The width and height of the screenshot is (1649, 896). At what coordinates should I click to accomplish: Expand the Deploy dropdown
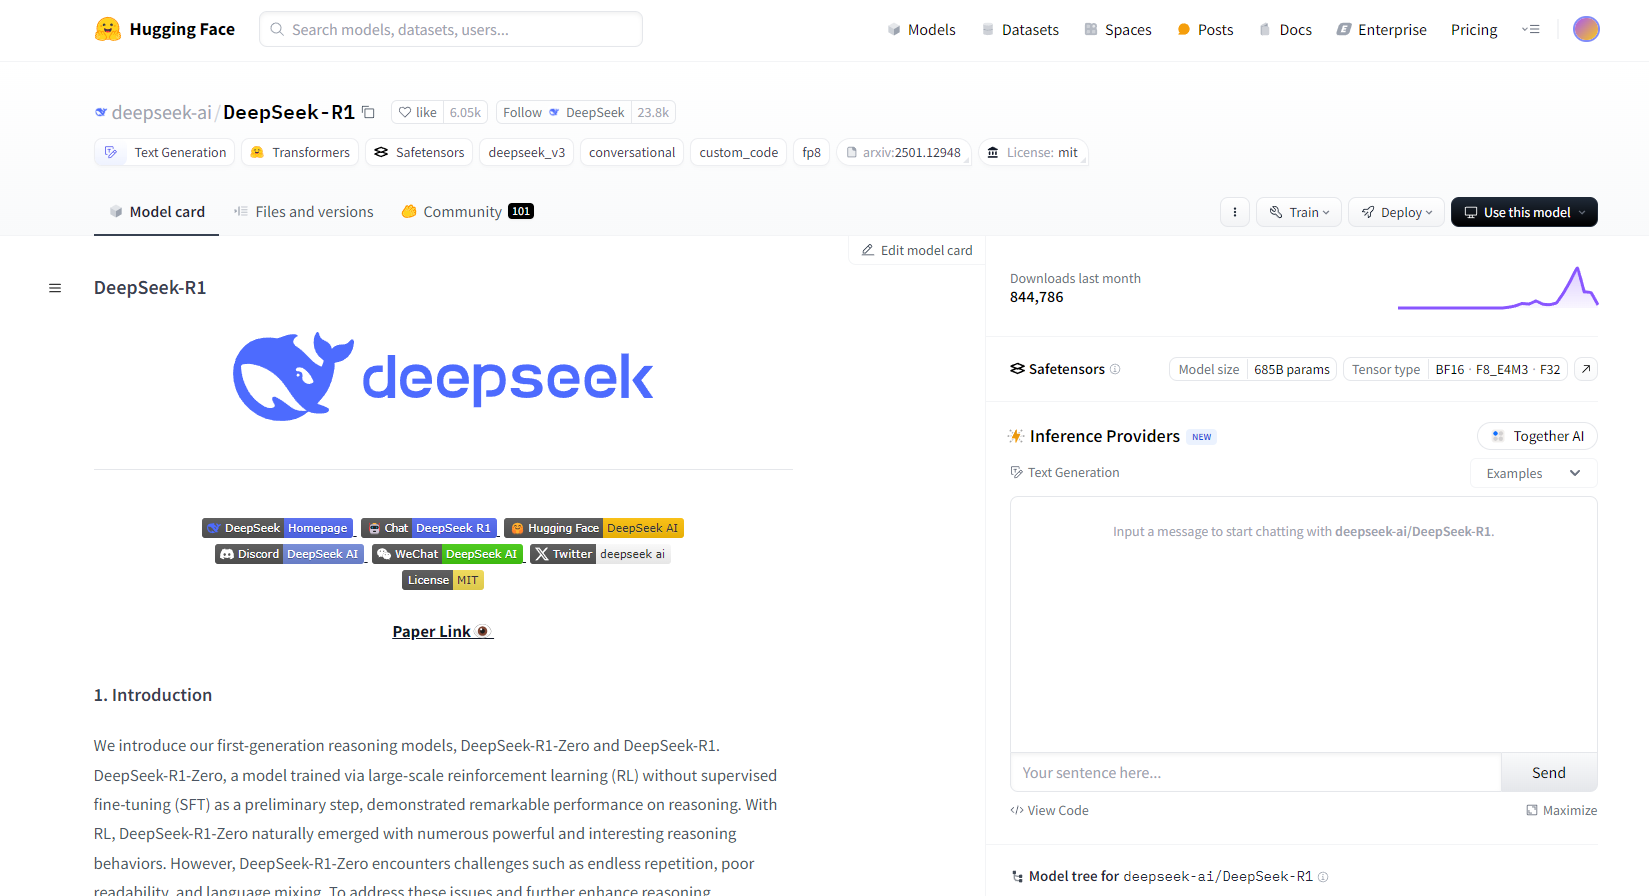pyautogui.click(x=1396, y=212)
